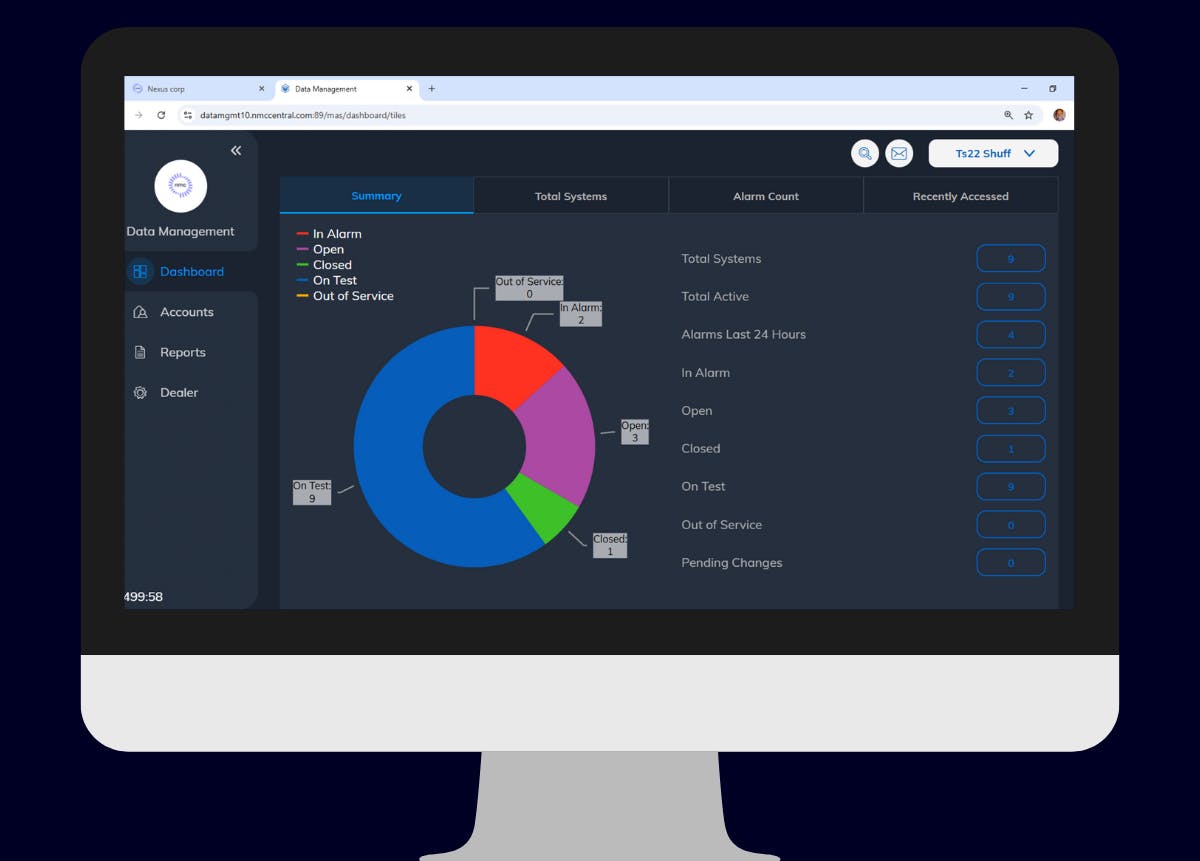Click the Reports document icon
The image size is (1200, 861).
140,352
